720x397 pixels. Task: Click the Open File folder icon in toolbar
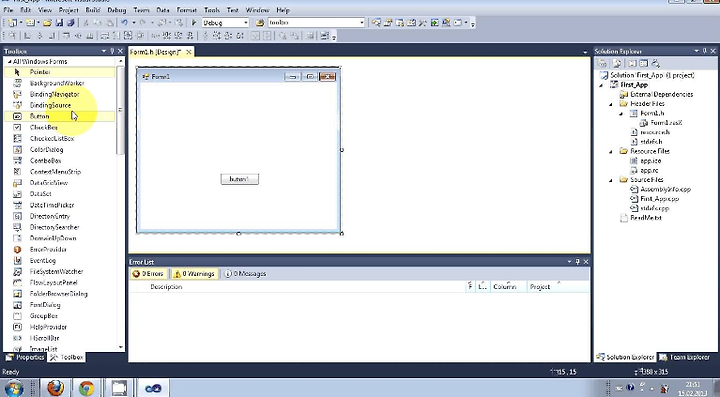tap(47, 22)
